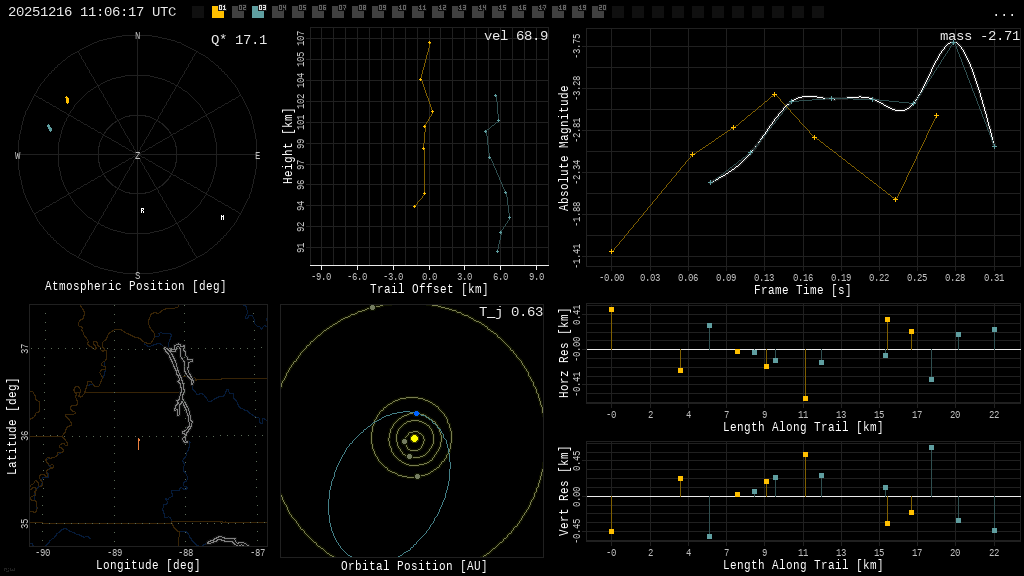Click the red meteor track on map
The height and width of the screenshot is (576, 1024).
[138, 443]
